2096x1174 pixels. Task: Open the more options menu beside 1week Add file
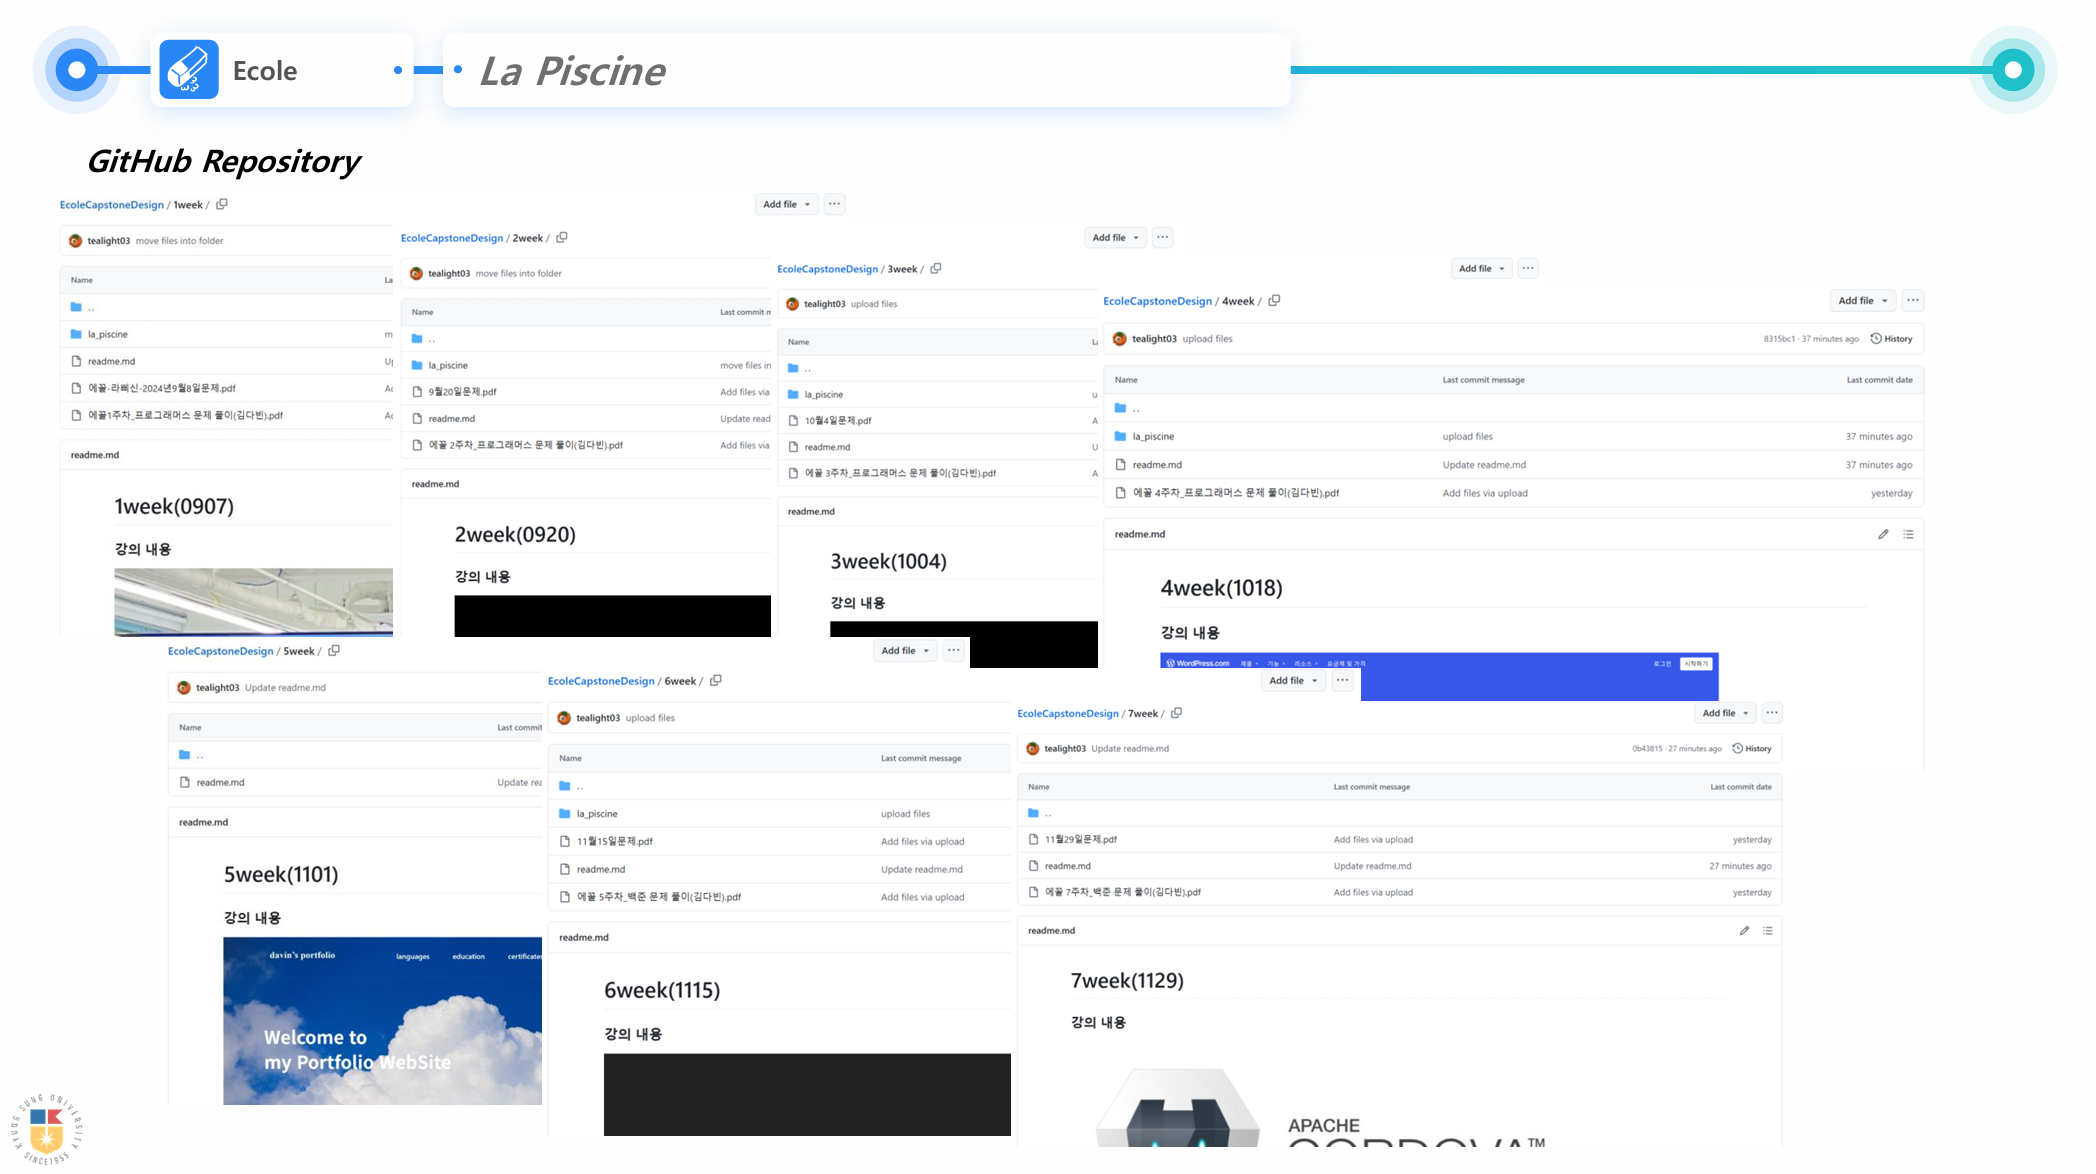coord(834,204)
